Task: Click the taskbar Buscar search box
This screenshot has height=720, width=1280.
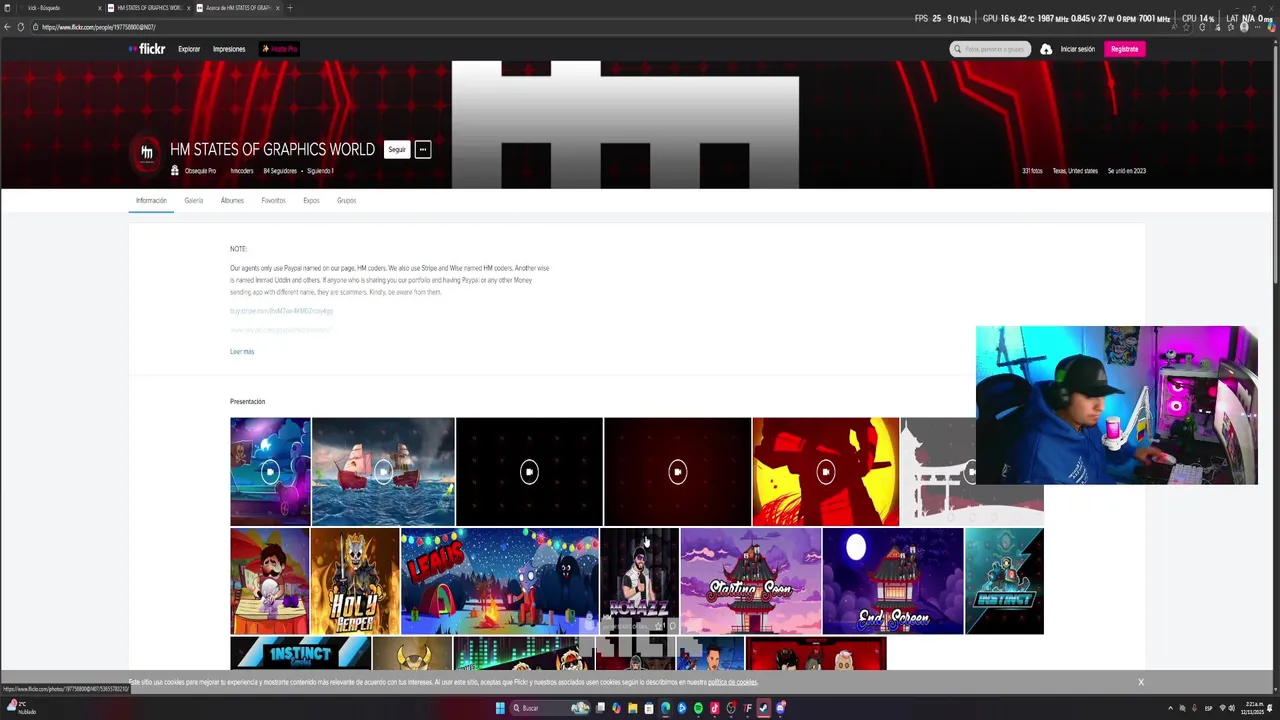Action: pyautogui.click(x=550, y=708)
